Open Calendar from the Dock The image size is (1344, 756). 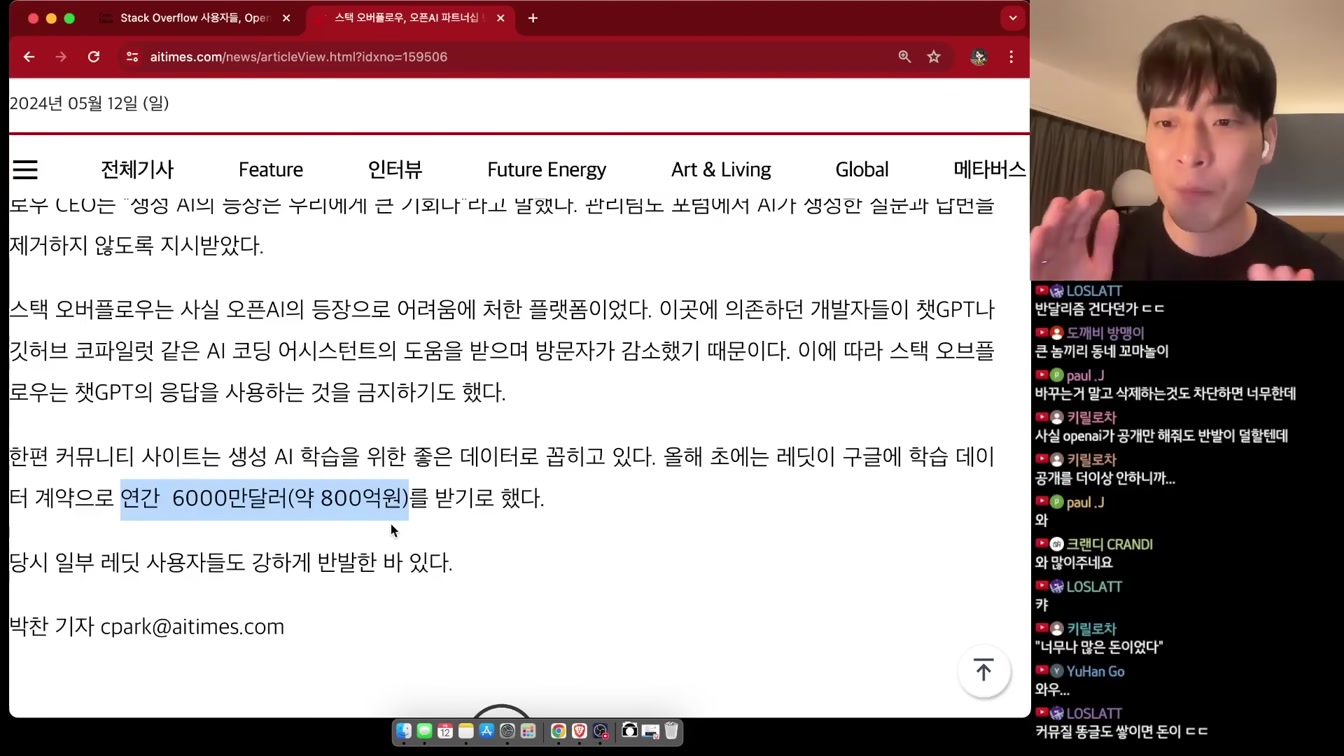point(445,731)
